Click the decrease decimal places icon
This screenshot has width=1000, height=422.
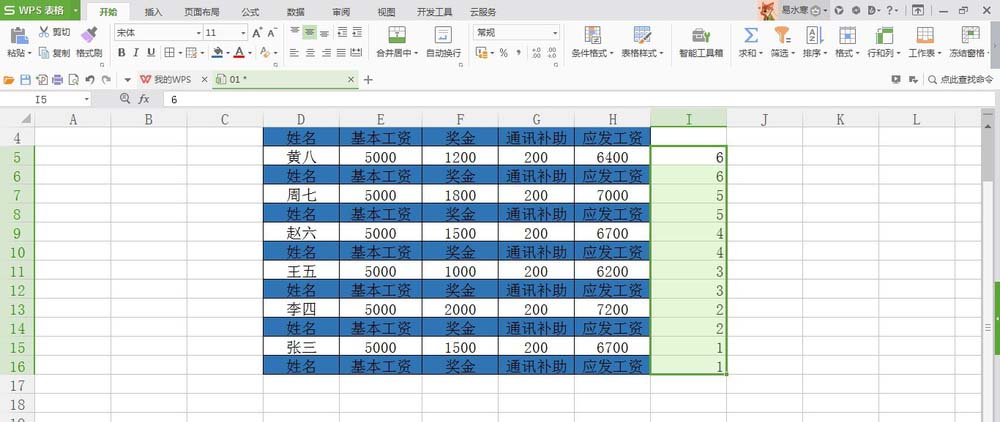click(x=552, y=53)
